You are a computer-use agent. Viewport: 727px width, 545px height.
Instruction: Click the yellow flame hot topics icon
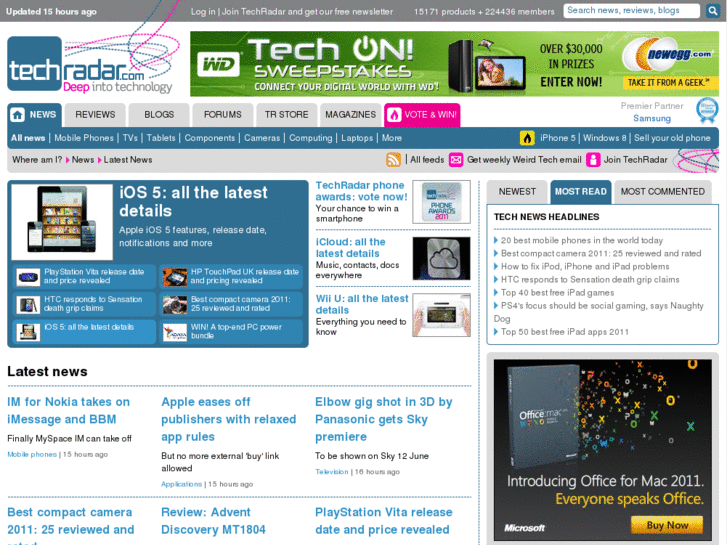[x=527, y=138]
